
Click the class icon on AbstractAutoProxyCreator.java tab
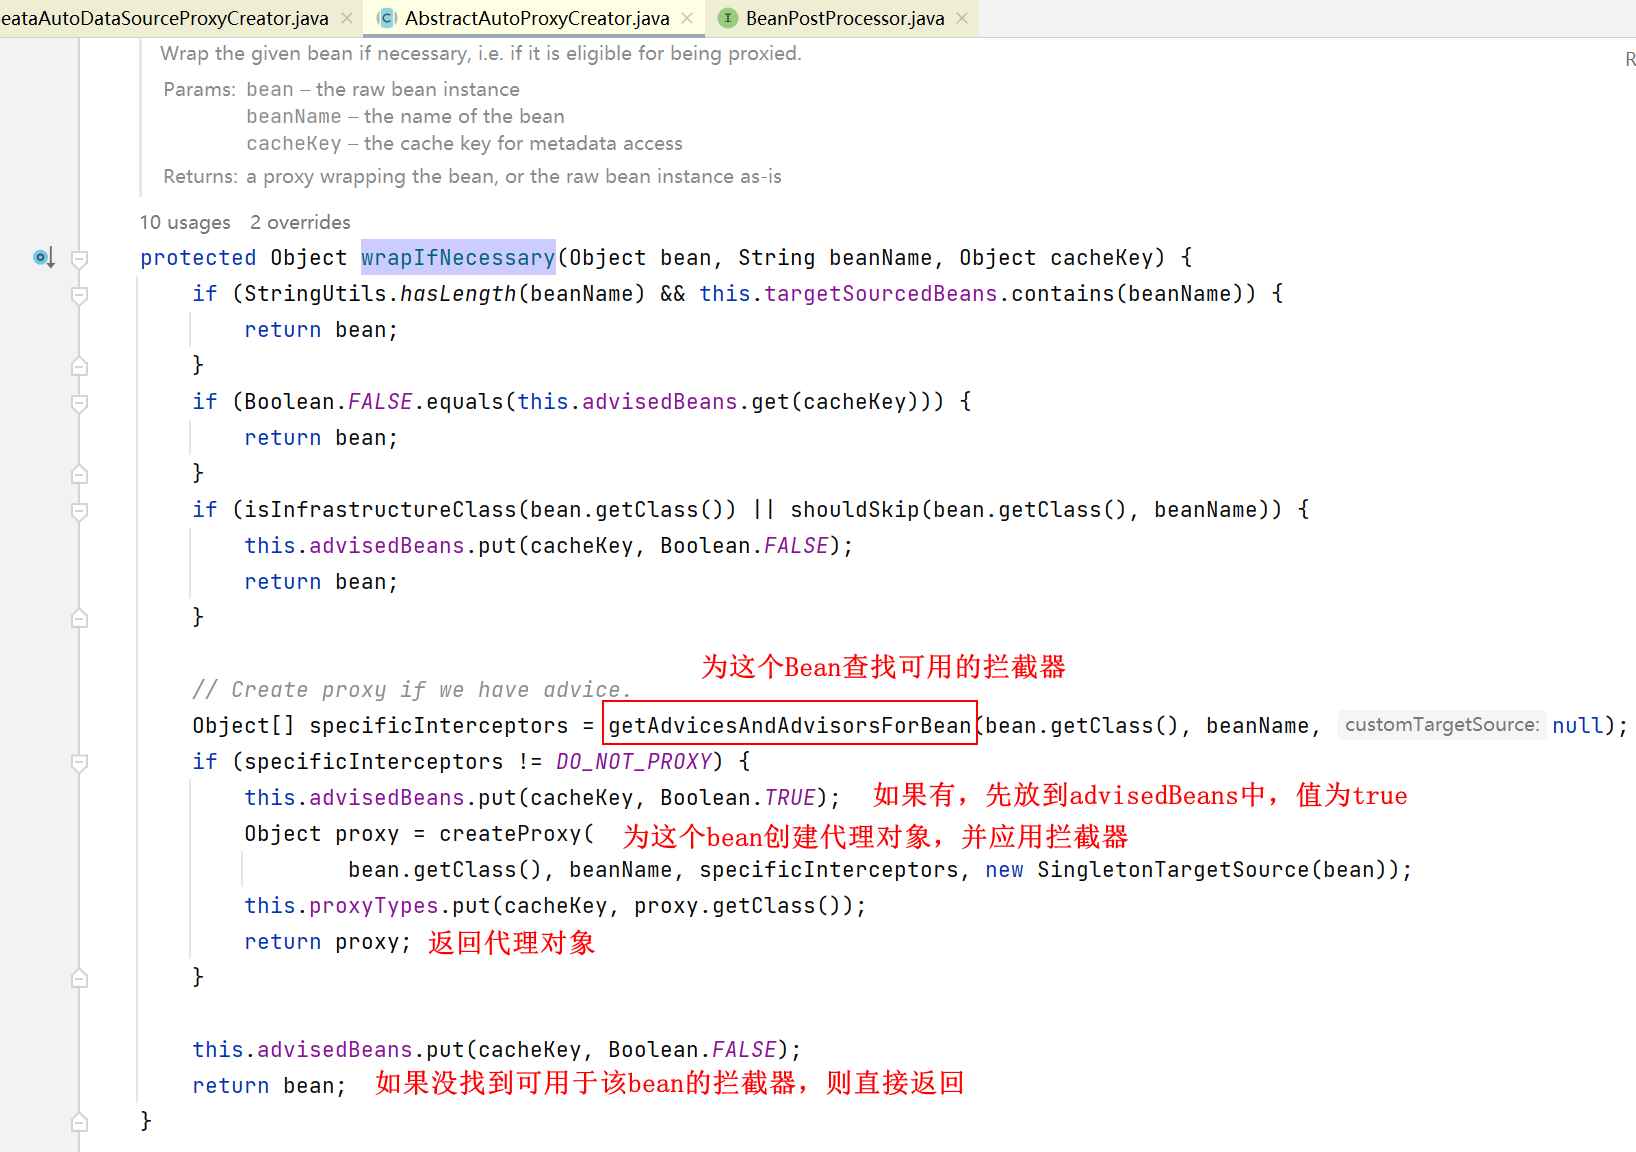click(387, 18)
